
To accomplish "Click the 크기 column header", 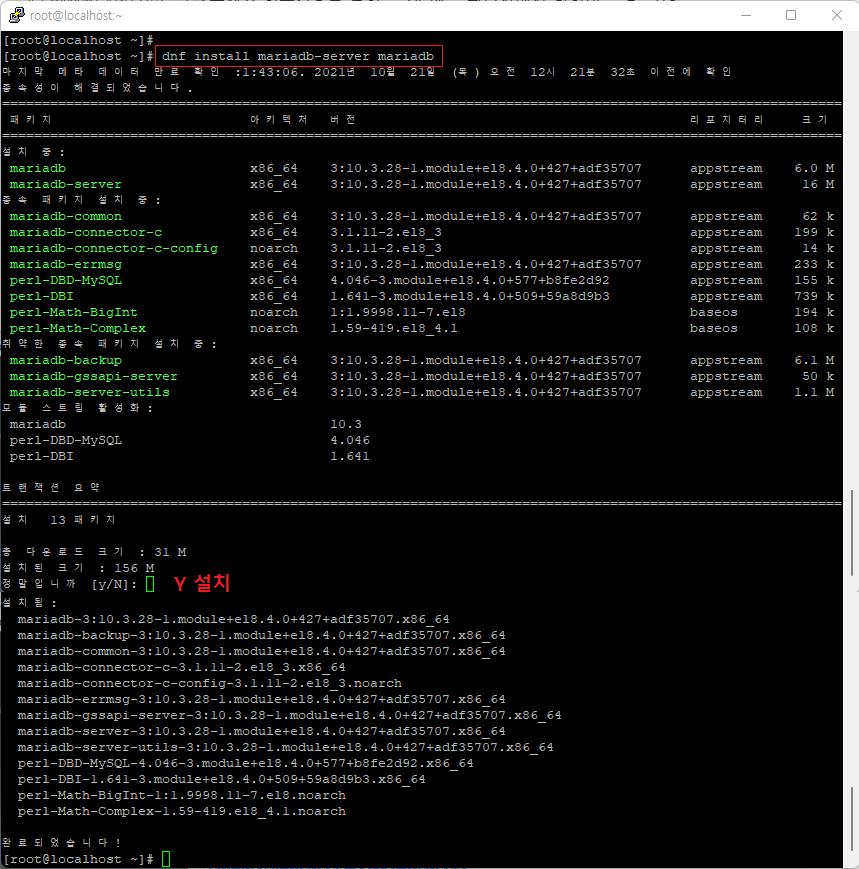I will pos(814,120).
